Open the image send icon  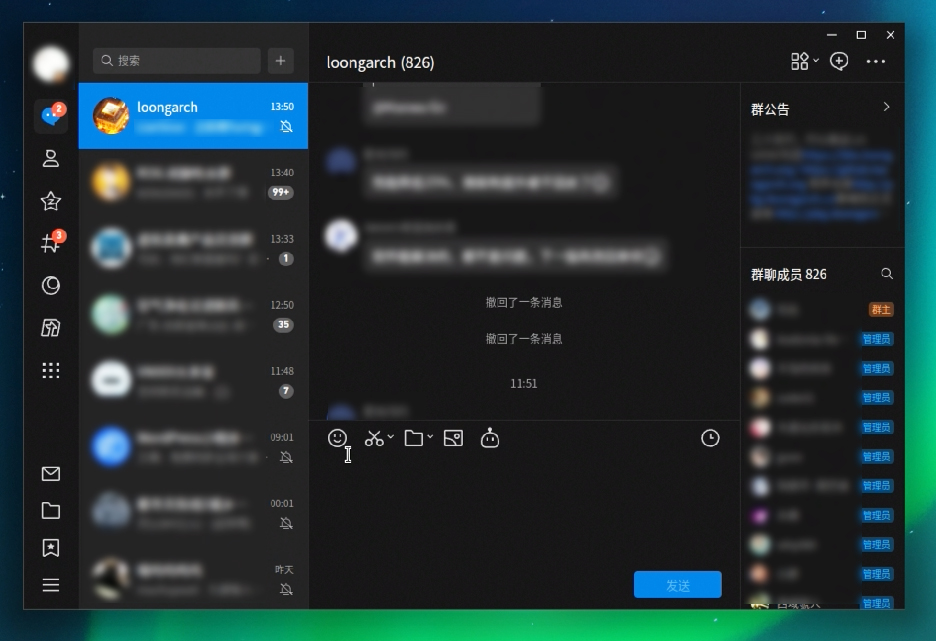tap(453, 438)
